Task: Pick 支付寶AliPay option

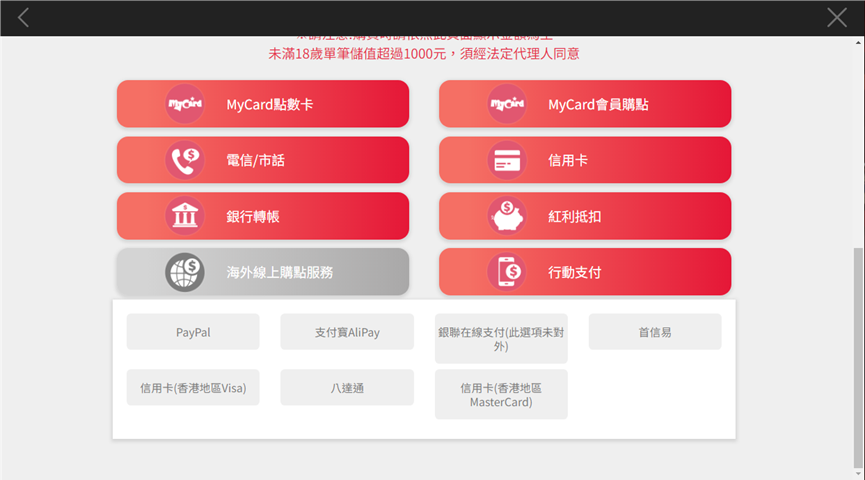Action: click(347, 332)
